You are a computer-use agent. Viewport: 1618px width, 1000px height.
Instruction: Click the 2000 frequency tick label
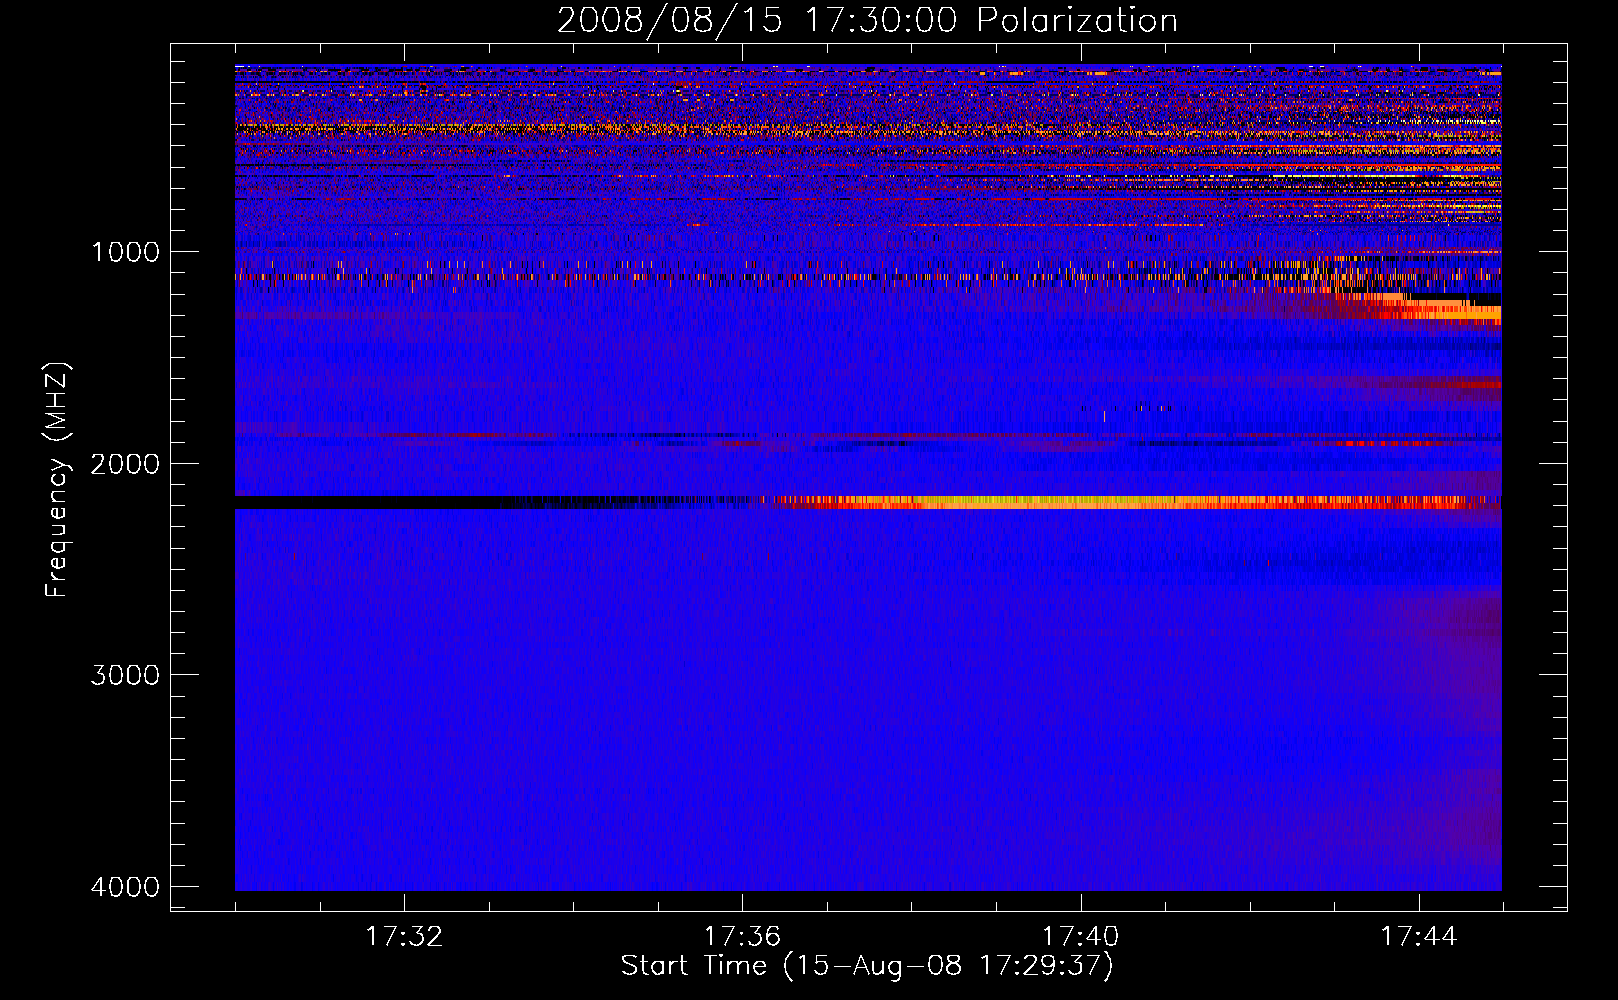click(x=125, y=464)
